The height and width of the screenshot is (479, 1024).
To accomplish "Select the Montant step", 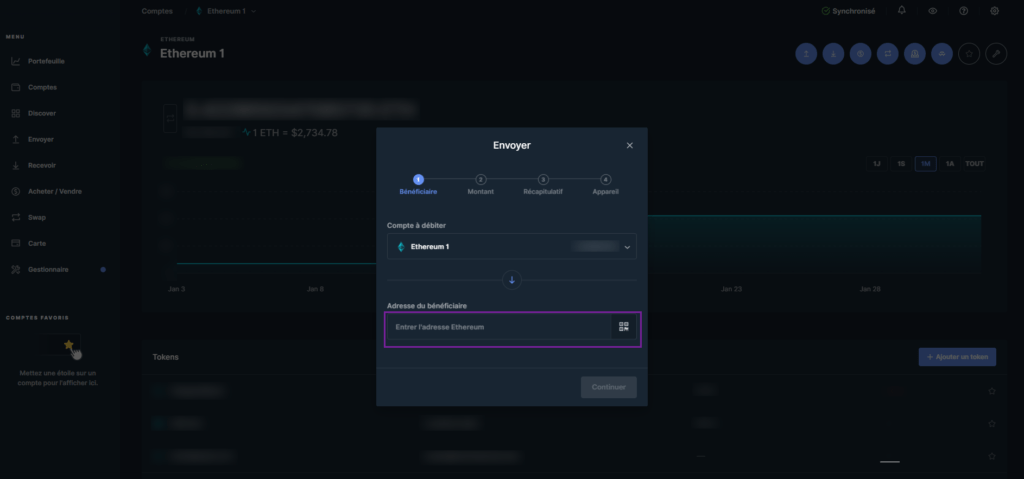I will [x=481, y=185].
